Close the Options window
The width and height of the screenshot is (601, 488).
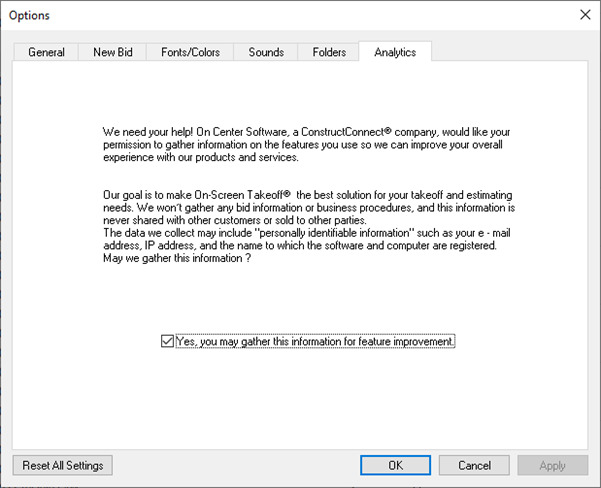click(x=585, y=15)
